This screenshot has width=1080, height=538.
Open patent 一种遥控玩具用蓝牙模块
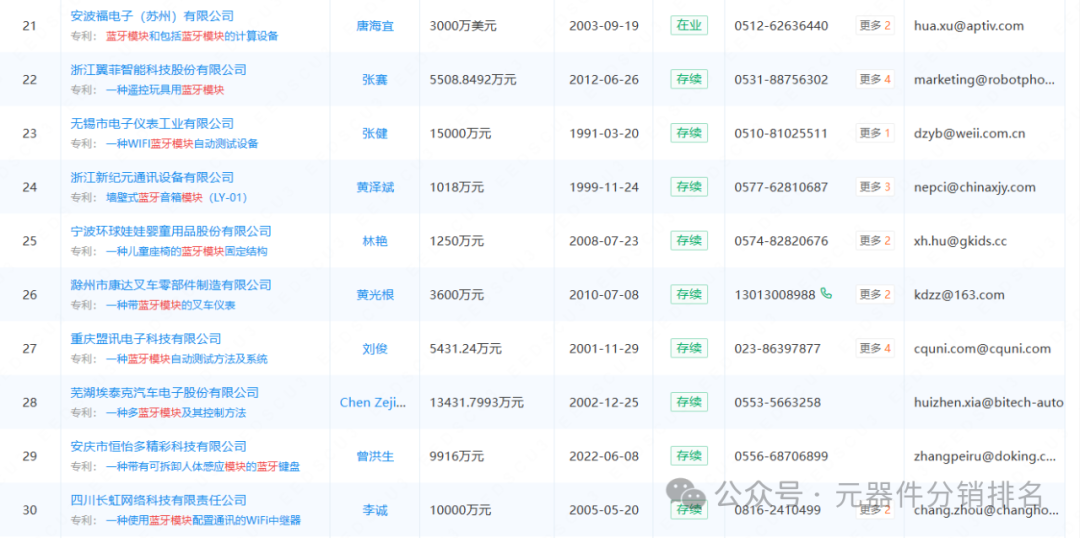click(x=165, y=90)
